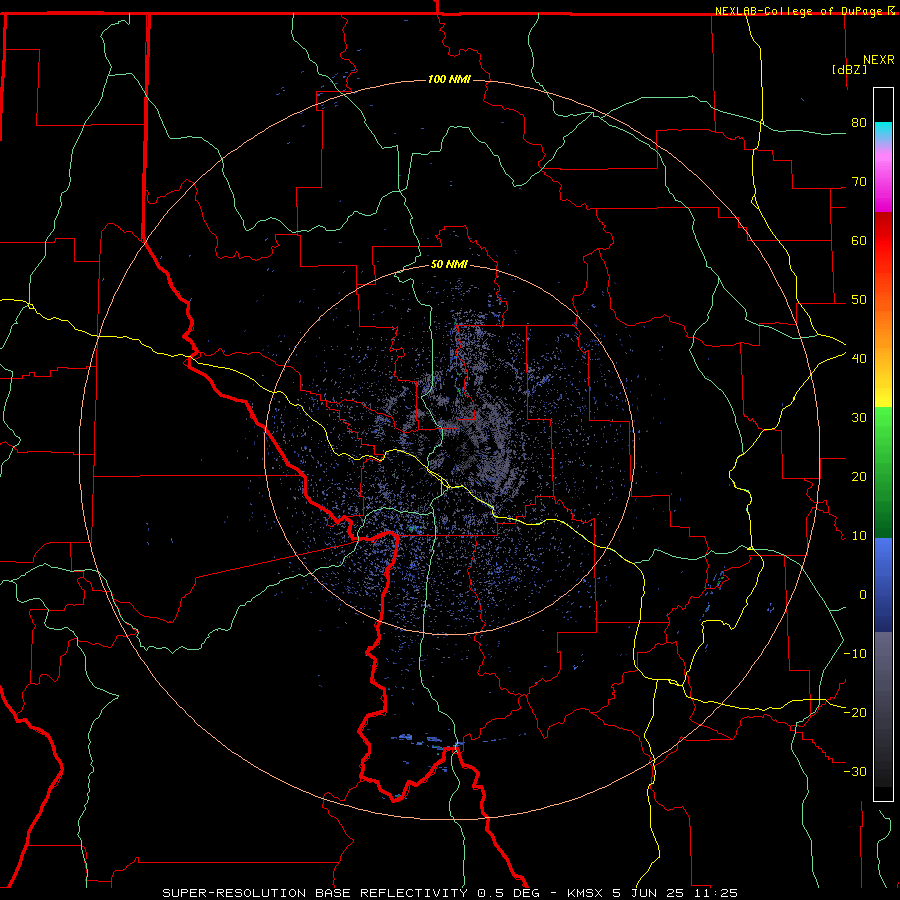Image resolution: width=900 pixels, height=900 pixels.
Task: Click the 70 dBZ scale value
Action: click(x=859, y=182)
